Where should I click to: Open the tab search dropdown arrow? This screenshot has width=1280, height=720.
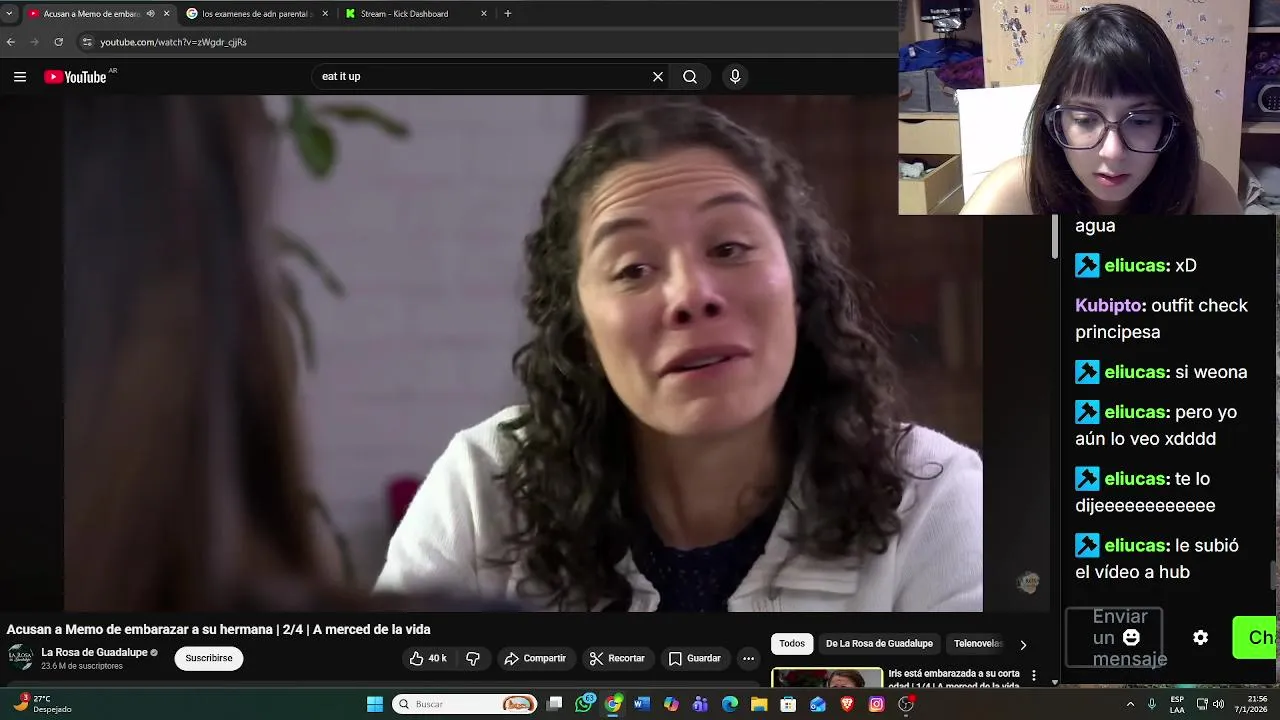tap(9, 14)
